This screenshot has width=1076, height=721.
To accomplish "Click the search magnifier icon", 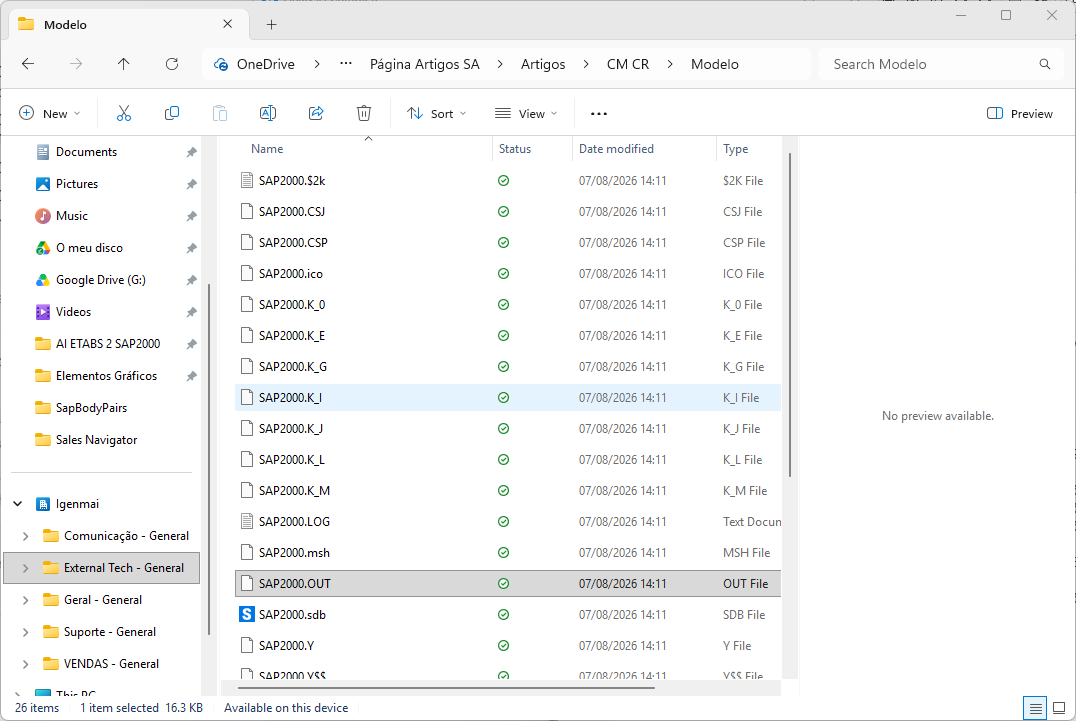I will tap(1044, 64).
